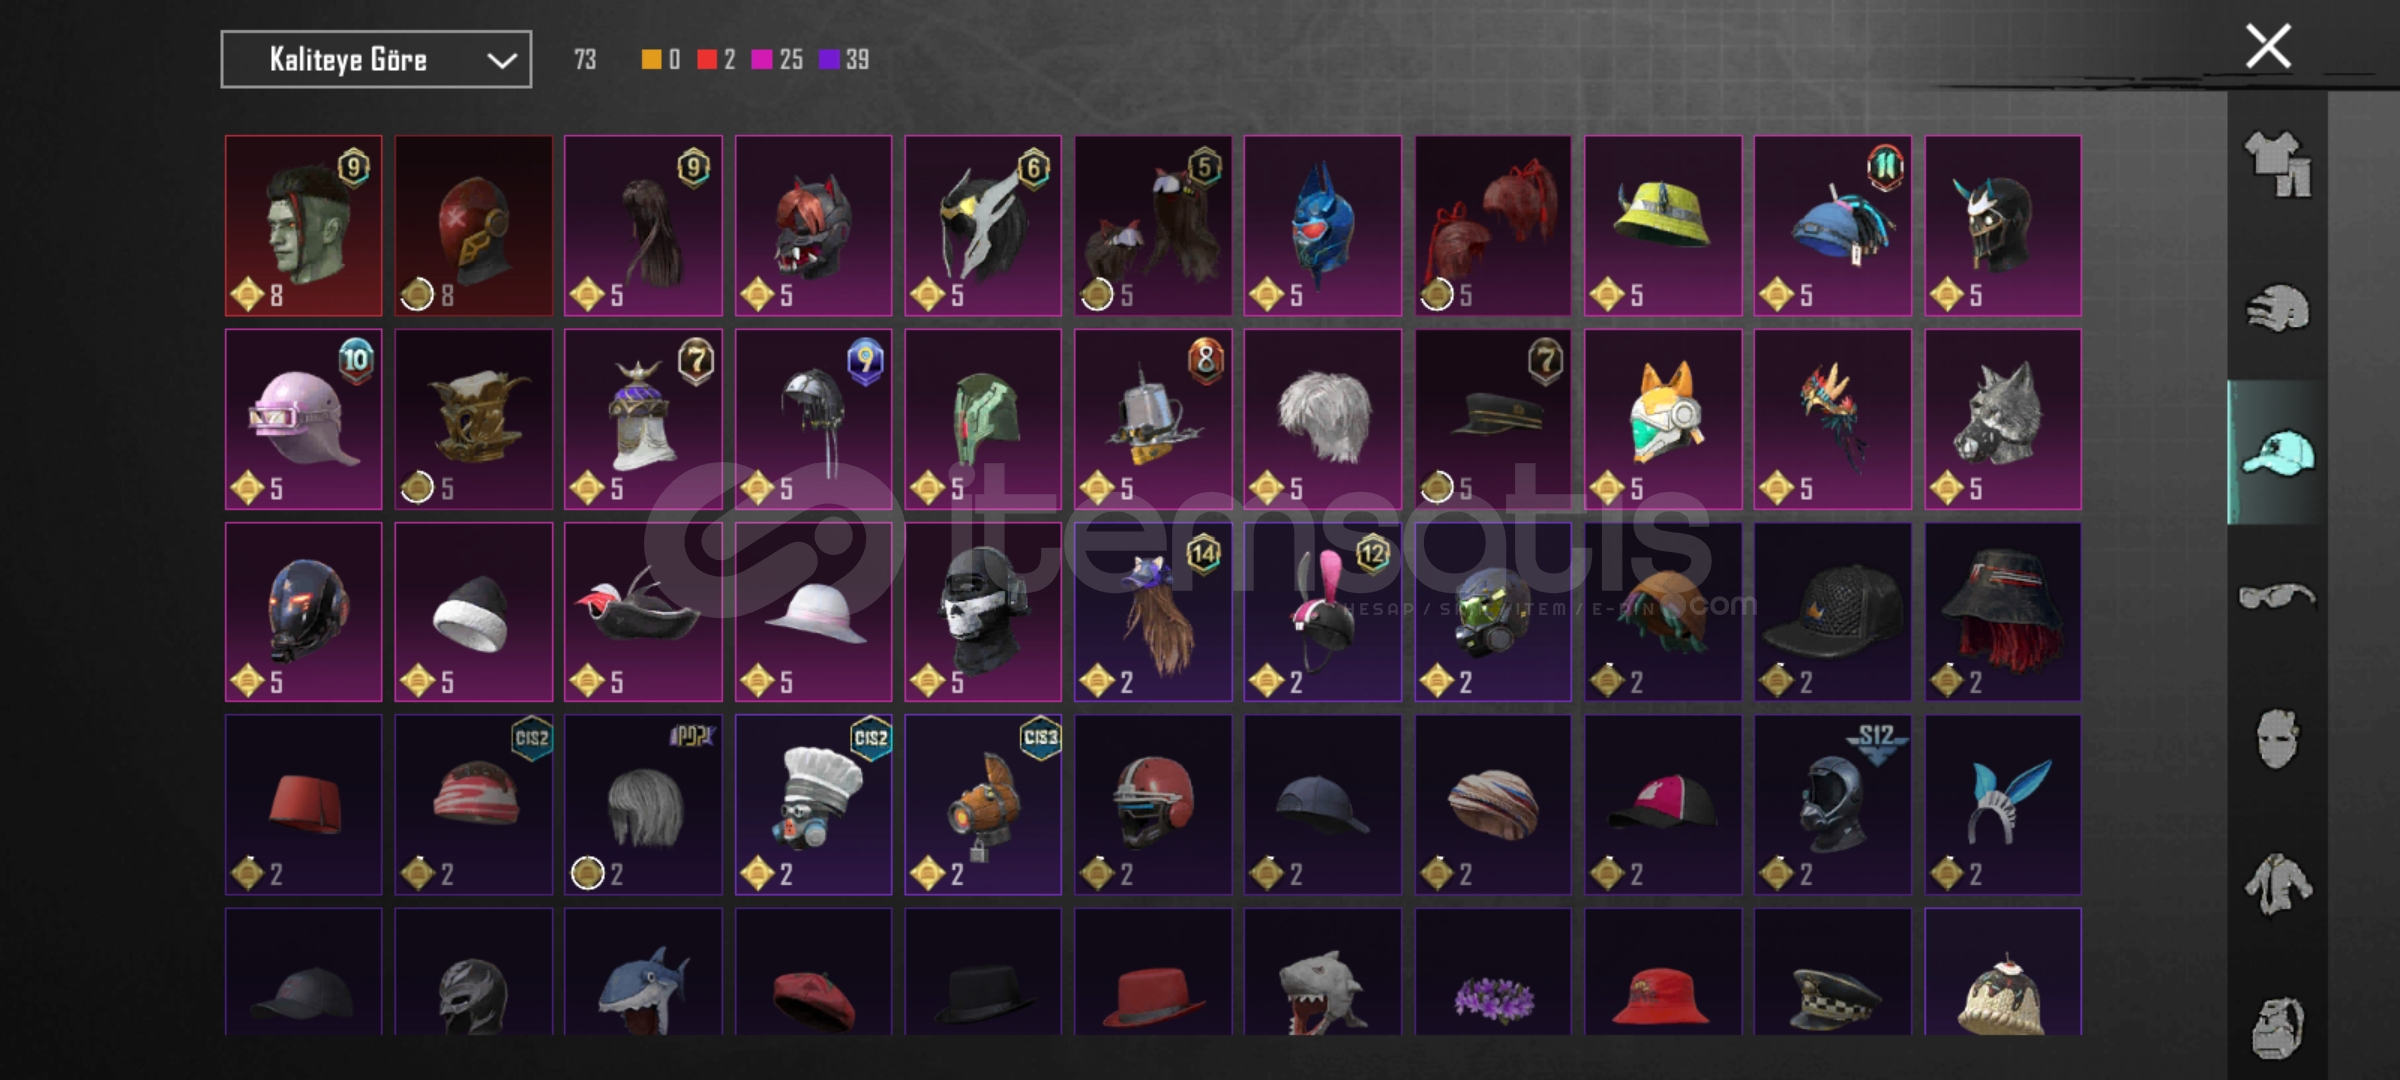Select the pink helmet with level 10 badge
Image resolution: width=2400 pixels, height=1080 pixels.
pyautogui.click(x=304, y=419)
